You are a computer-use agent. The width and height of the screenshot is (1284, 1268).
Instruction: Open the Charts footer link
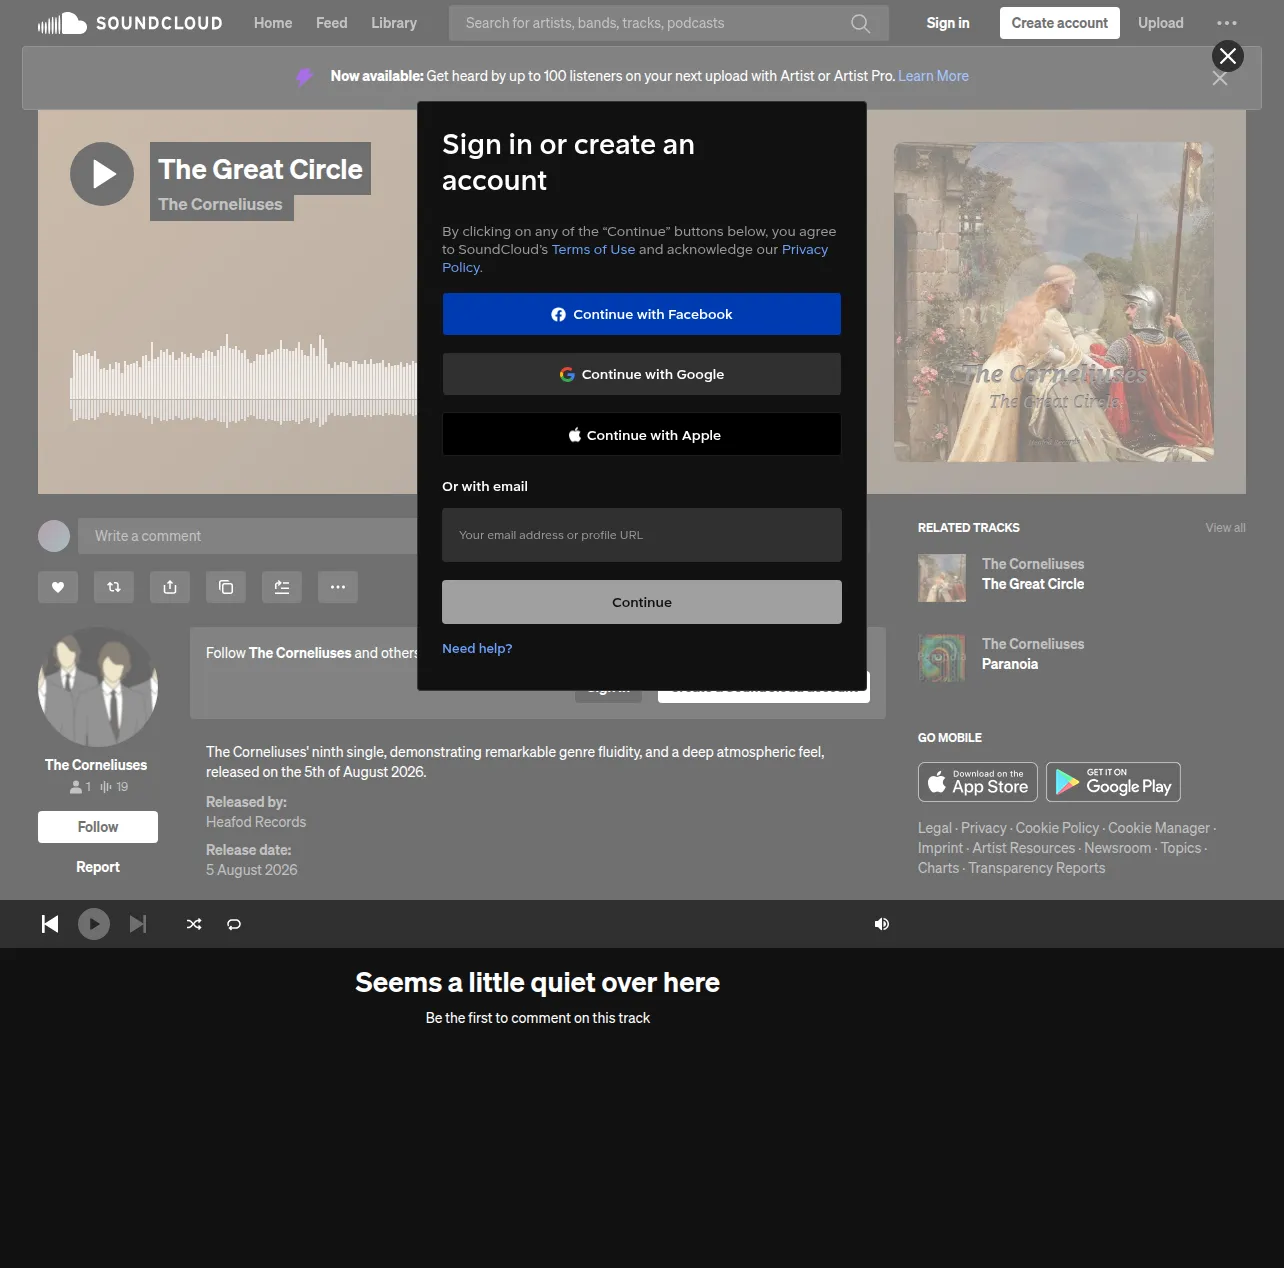[938, 868]
